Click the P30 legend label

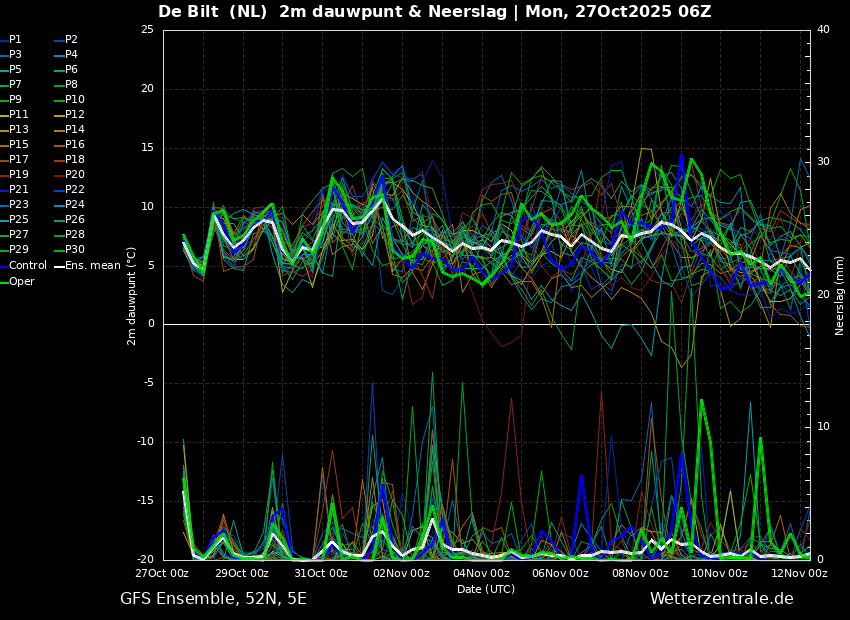click(x=70, y=249)
